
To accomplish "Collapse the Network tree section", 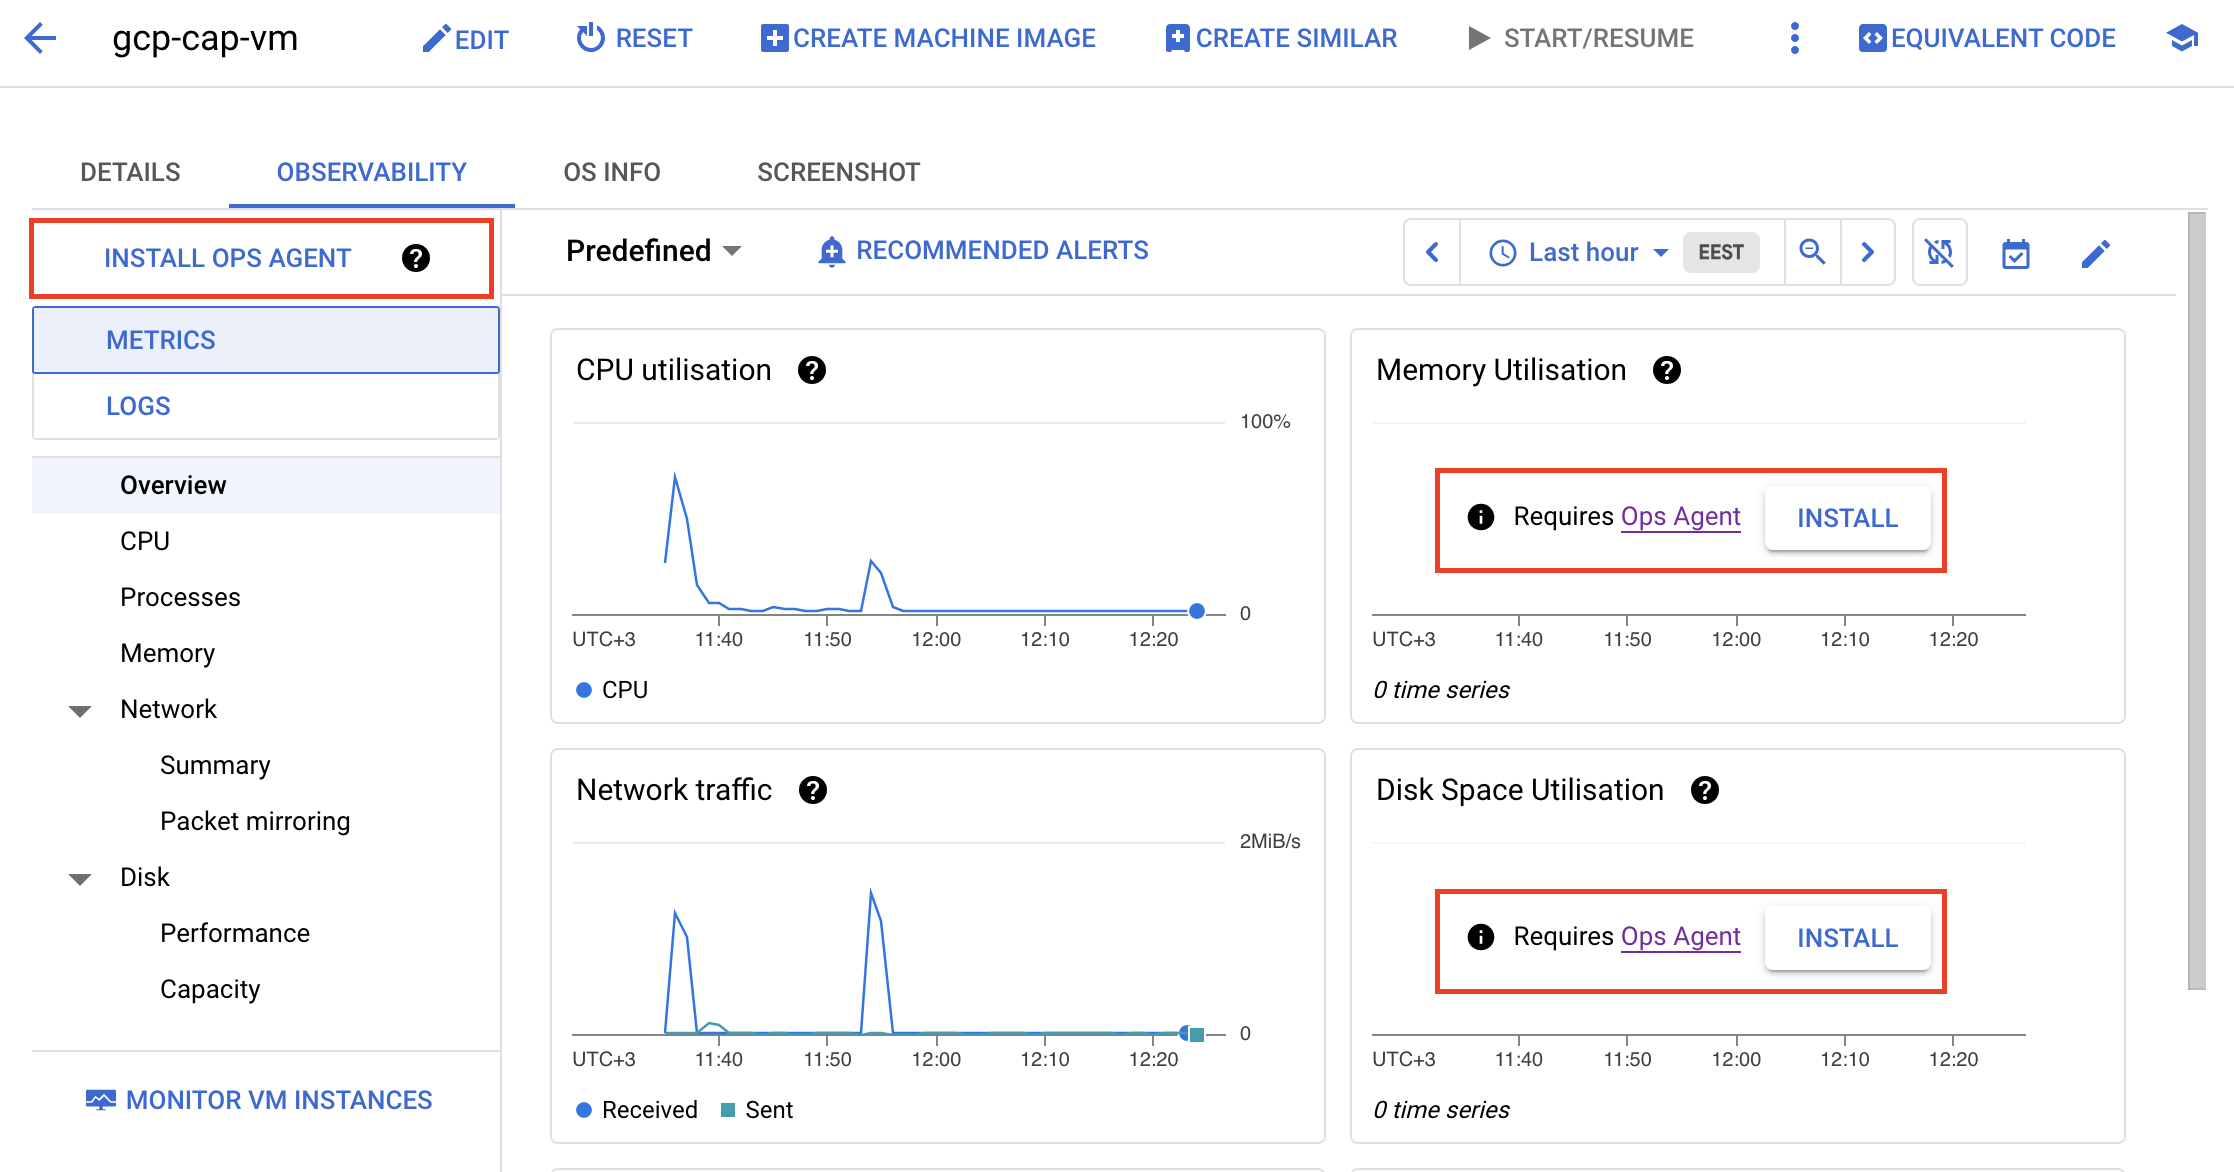I will tap(80, 711).
